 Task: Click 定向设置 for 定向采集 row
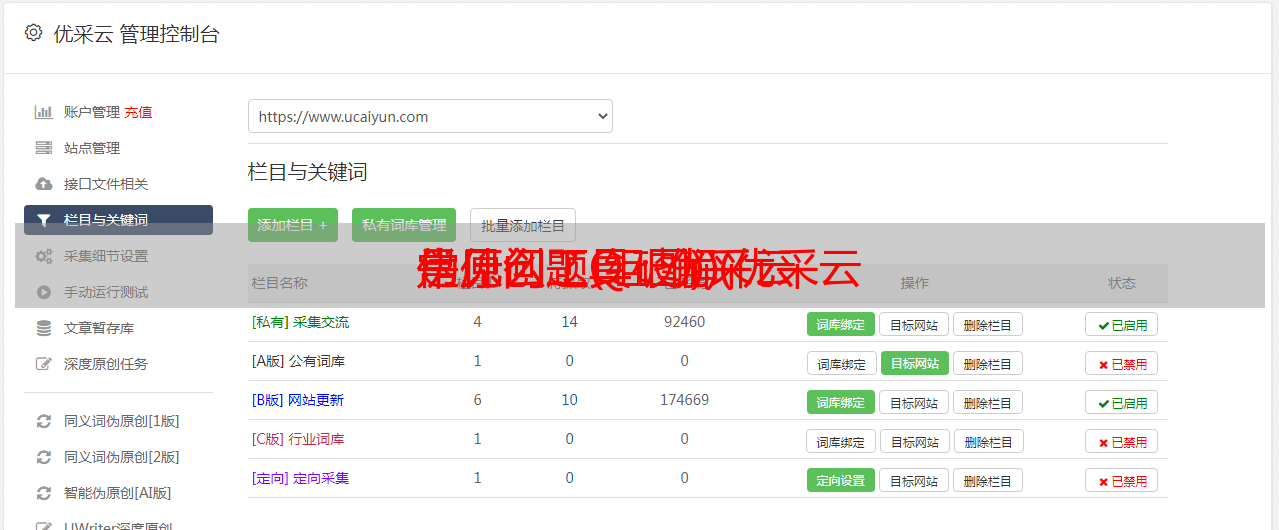tap(841, 480)
